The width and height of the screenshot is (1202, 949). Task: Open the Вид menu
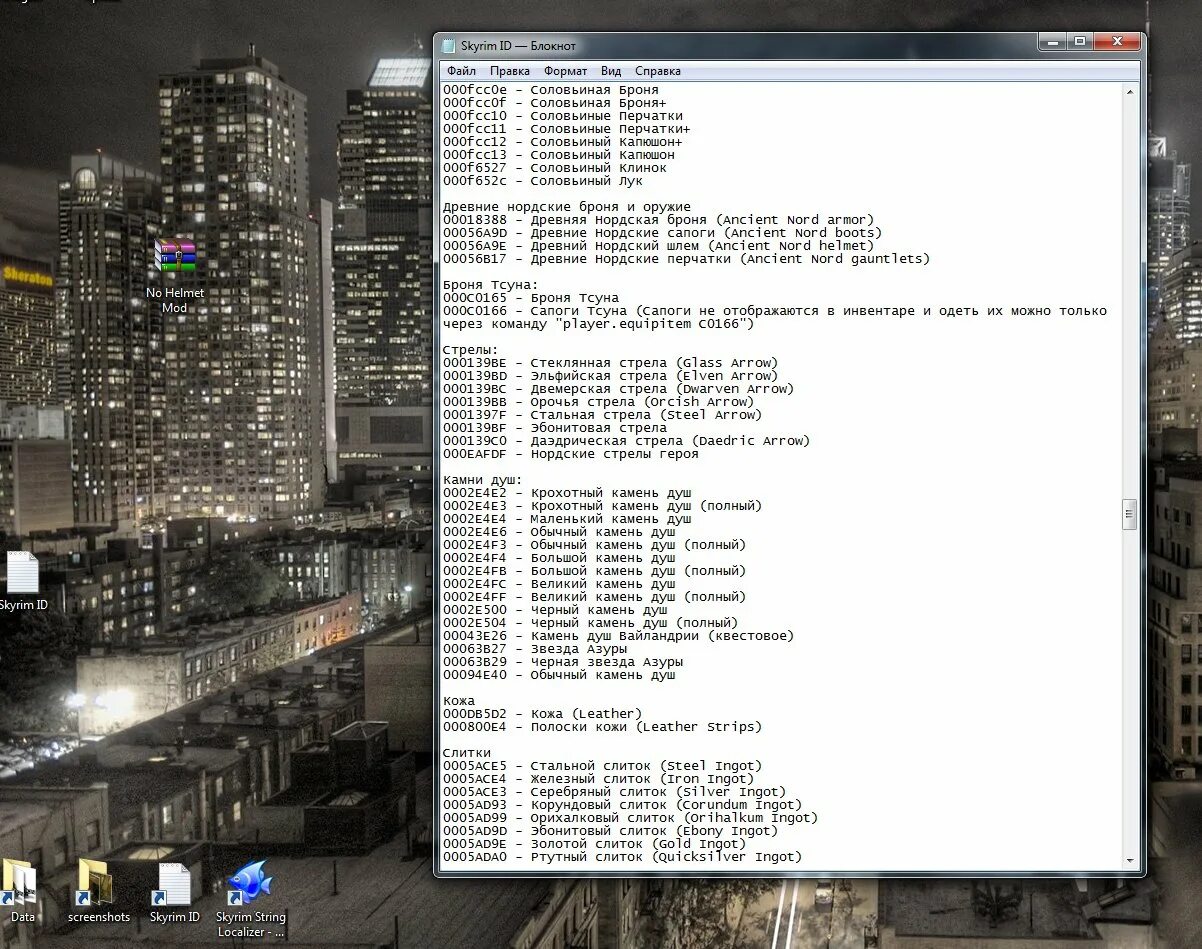611,71
